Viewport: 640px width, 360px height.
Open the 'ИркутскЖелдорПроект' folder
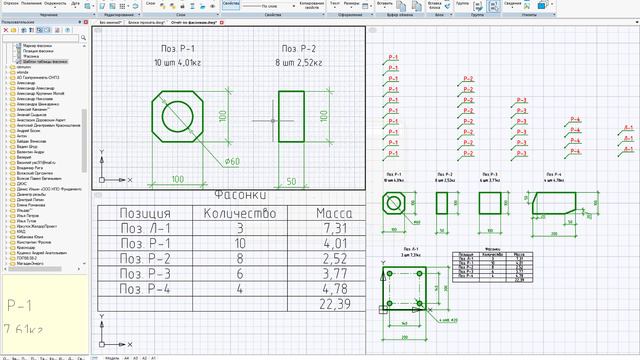(37, 226)
